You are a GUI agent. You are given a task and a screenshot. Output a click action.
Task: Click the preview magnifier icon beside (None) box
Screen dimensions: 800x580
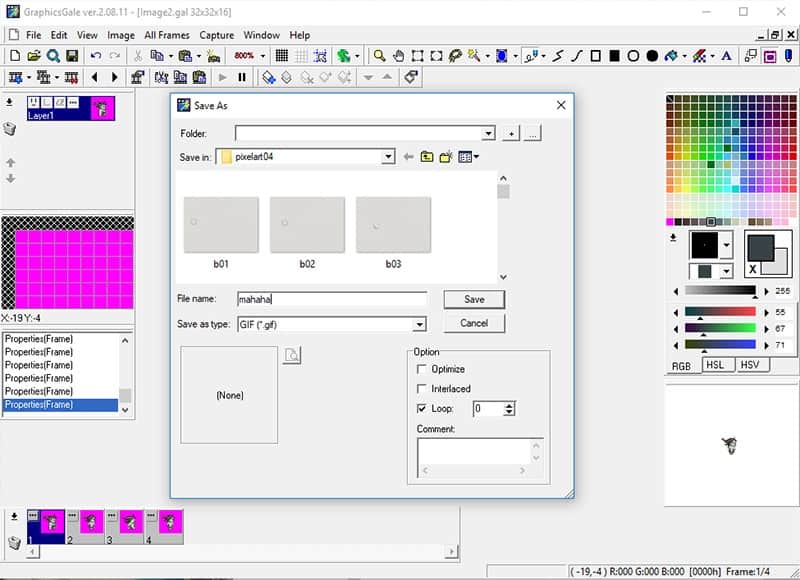pyautogui.click(x=292, y=355)
